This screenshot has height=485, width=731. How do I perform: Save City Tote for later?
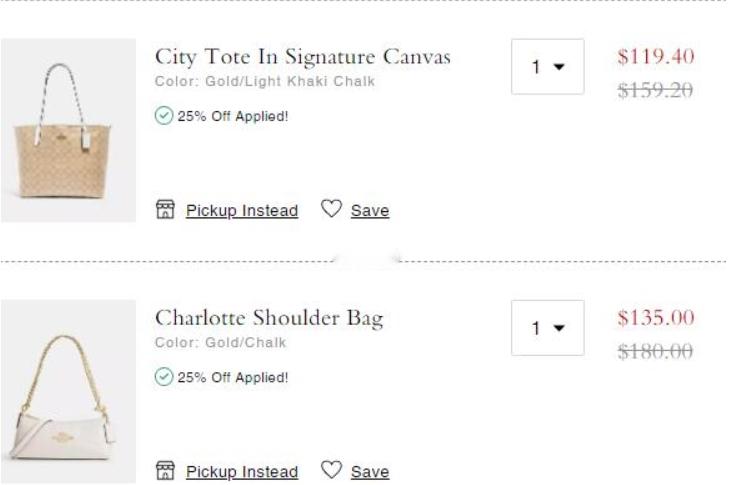(370, 211)
